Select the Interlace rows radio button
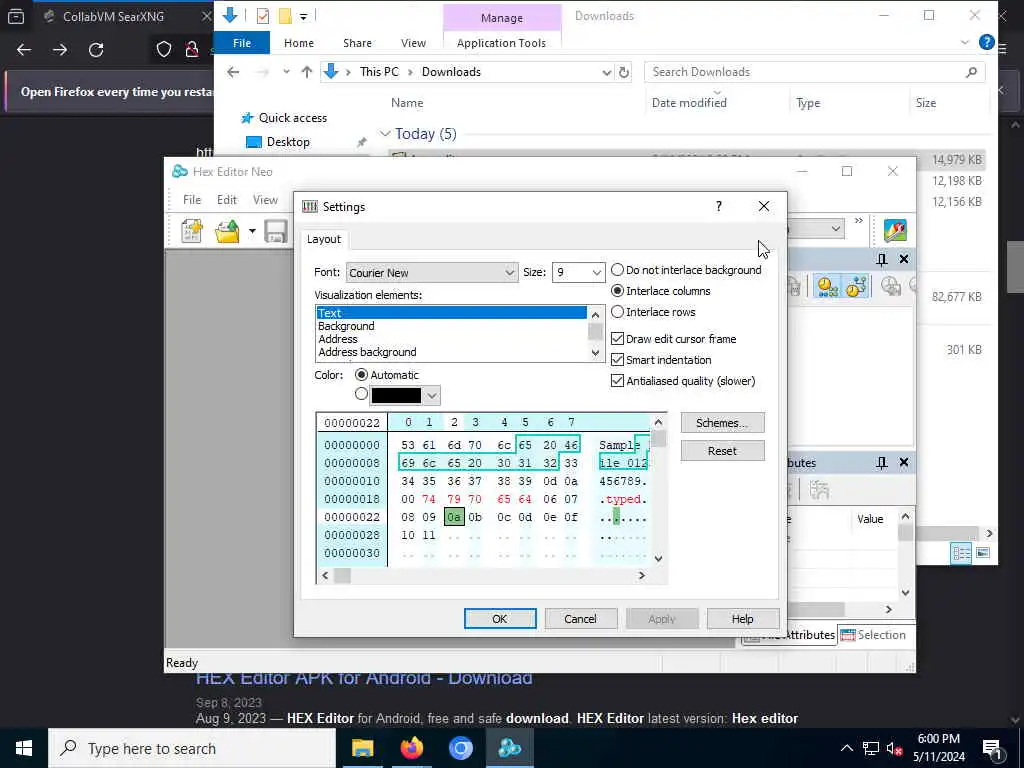 [x=617, y=312]
